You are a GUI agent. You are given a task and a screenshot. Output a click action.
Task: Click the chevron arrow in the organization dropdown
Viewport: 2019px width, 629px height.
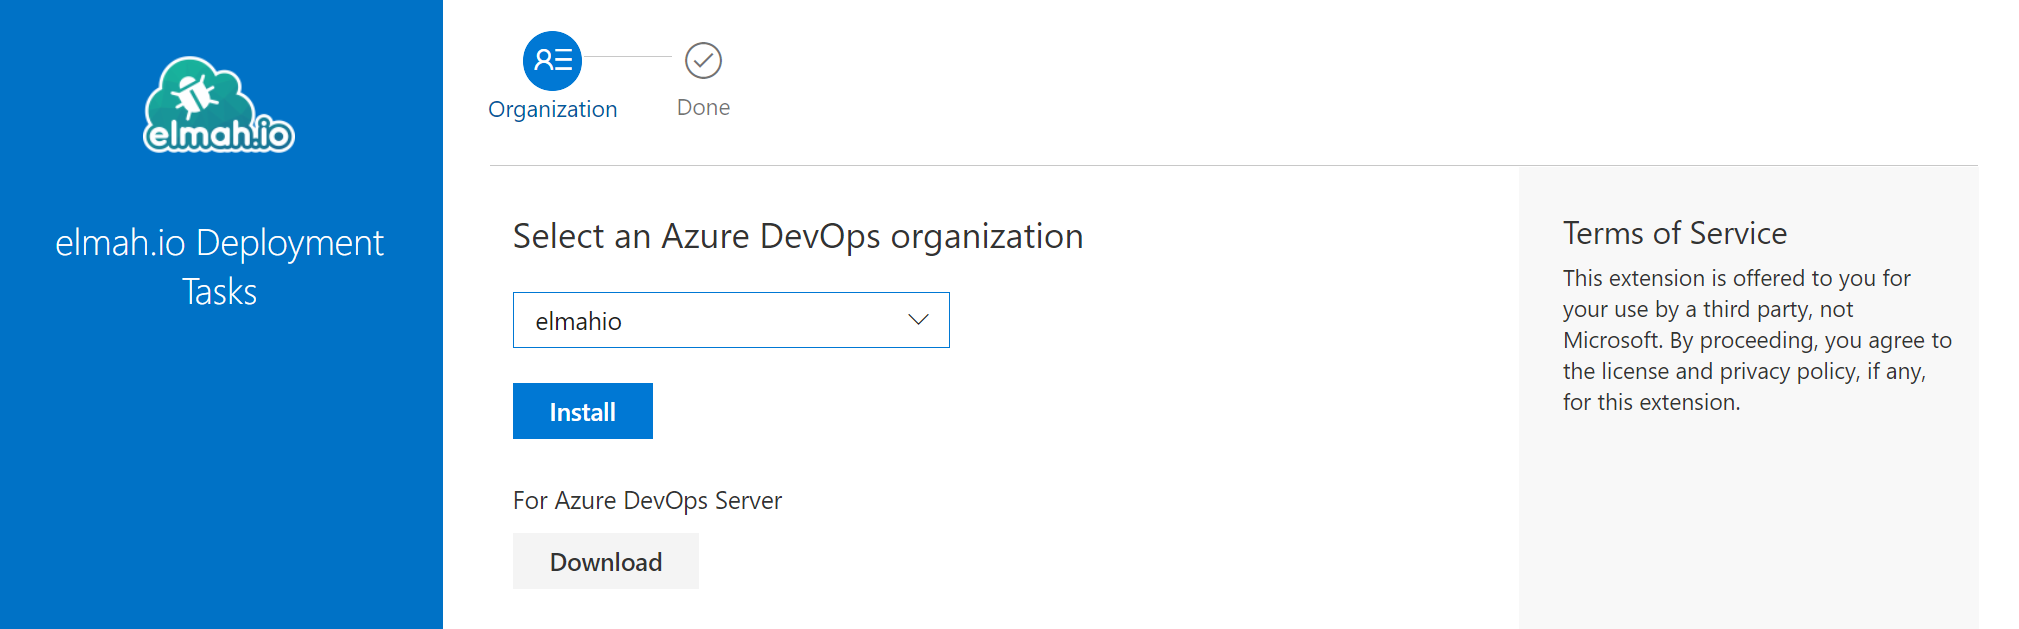click(x=918, y=320)
